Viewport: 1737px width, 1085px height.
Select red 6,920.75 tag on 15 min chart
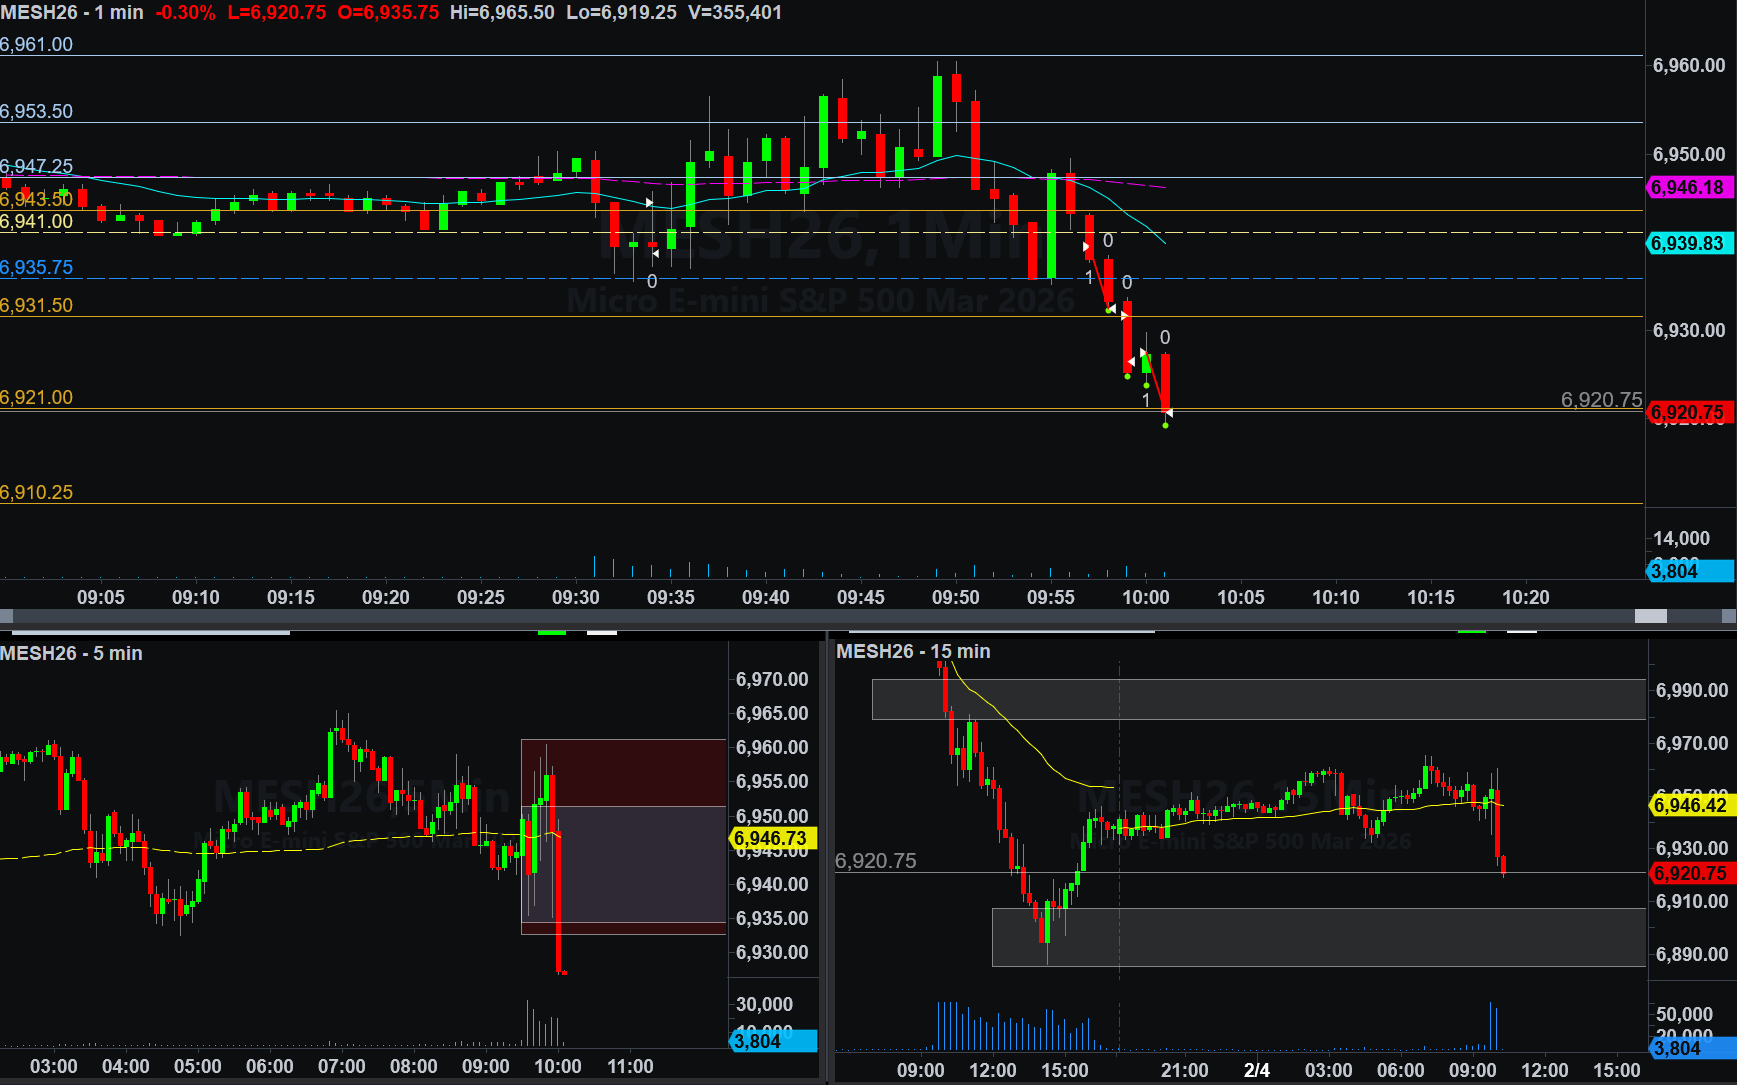point(1690,873)
